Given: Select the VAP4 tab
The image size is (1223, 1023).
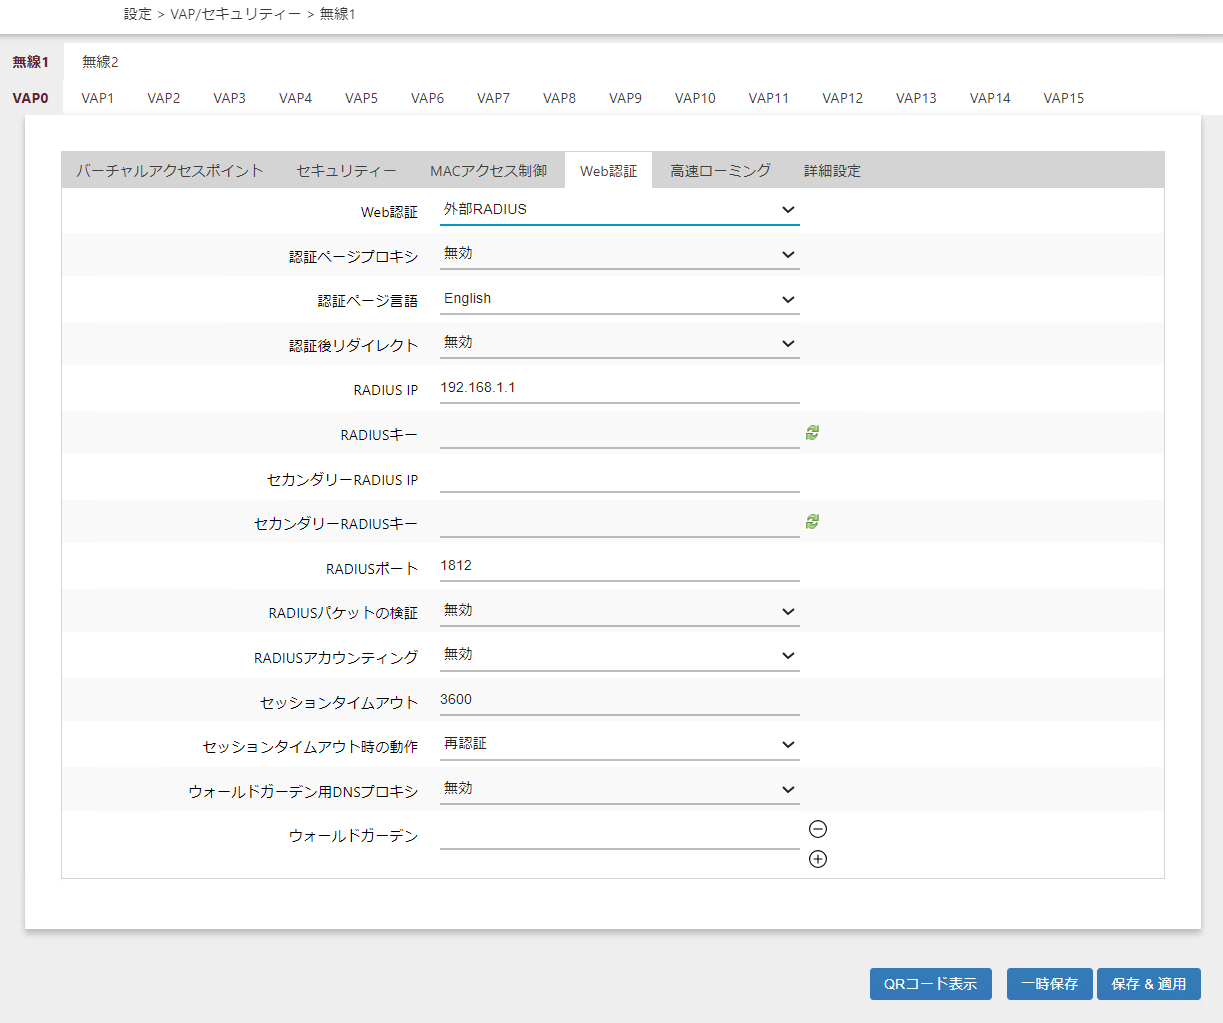Looking at the screenshot, I should point(296,98).
